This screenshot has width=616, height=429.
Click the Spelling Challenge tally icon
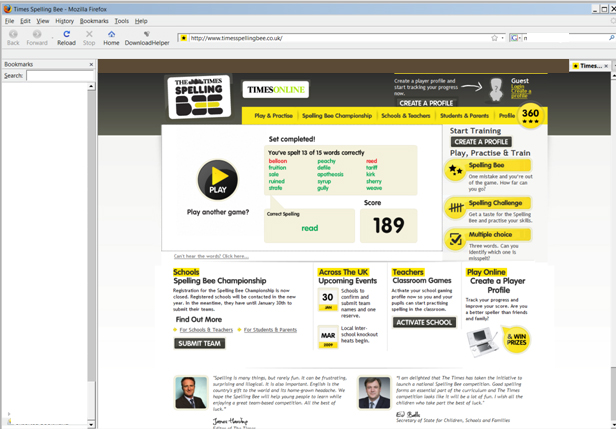456,207
